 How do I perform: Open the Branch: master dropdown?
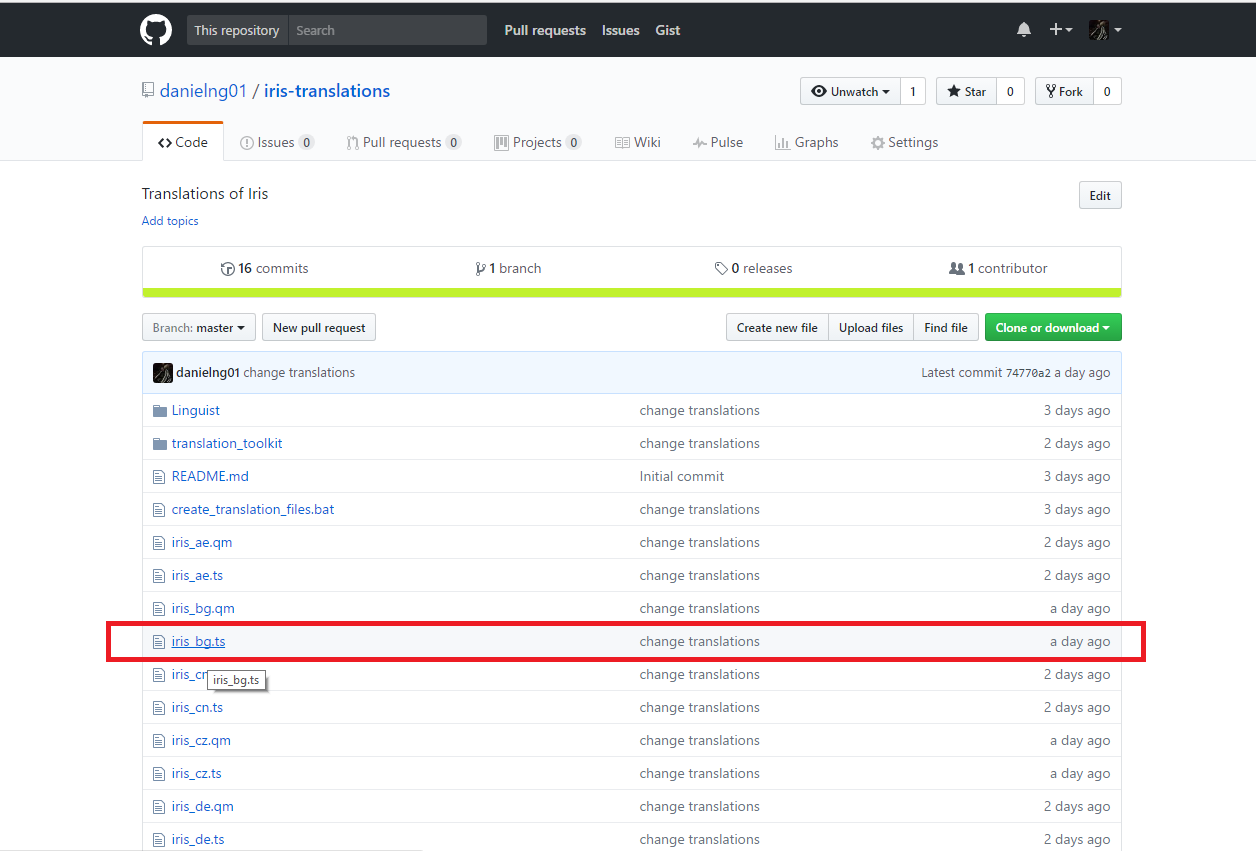pos(199,327)
